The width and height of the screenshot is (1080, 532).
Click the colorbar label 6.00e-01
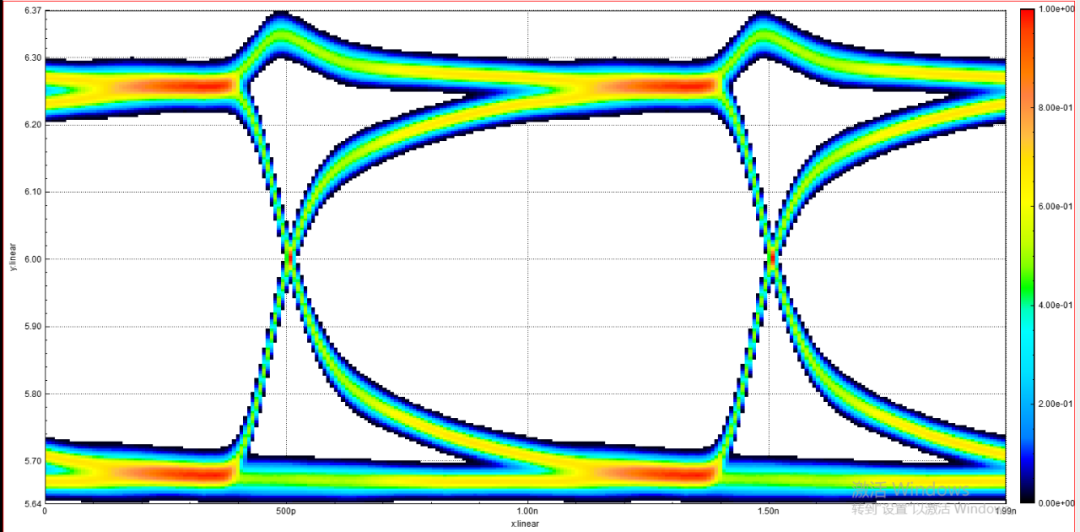coord(1057,207)
